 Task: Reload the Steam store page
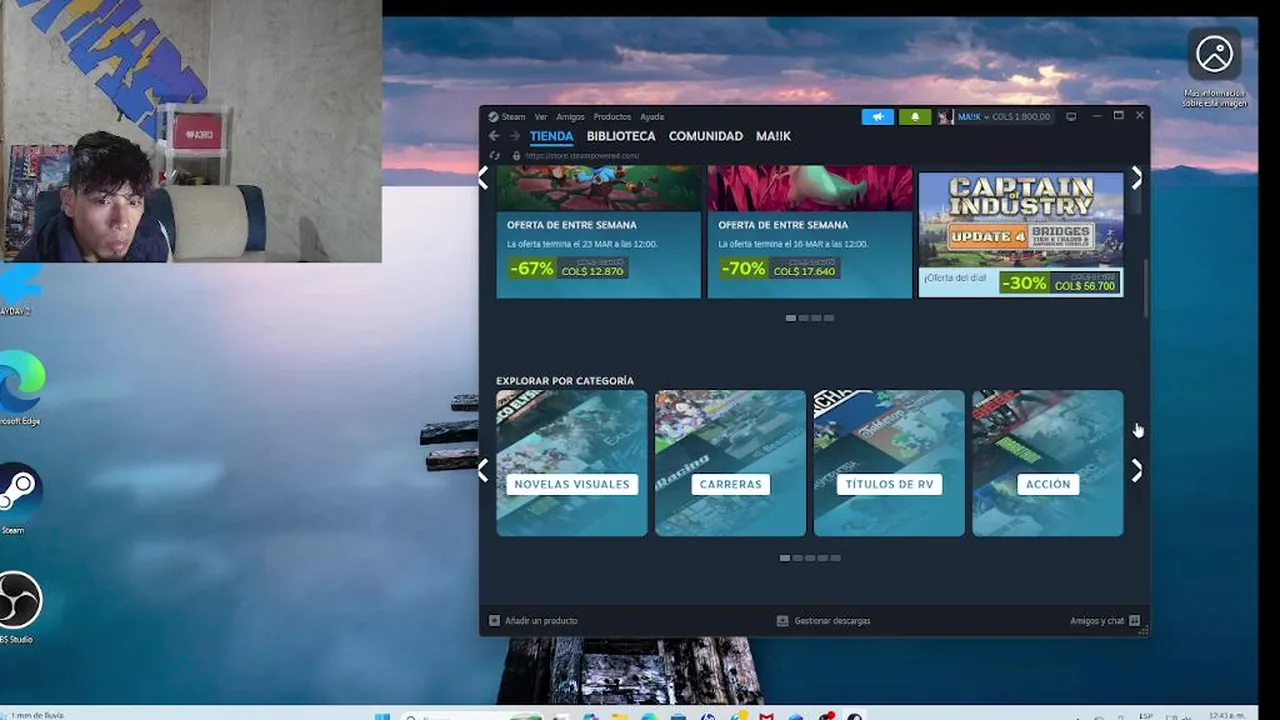click(x=494, y=156)
